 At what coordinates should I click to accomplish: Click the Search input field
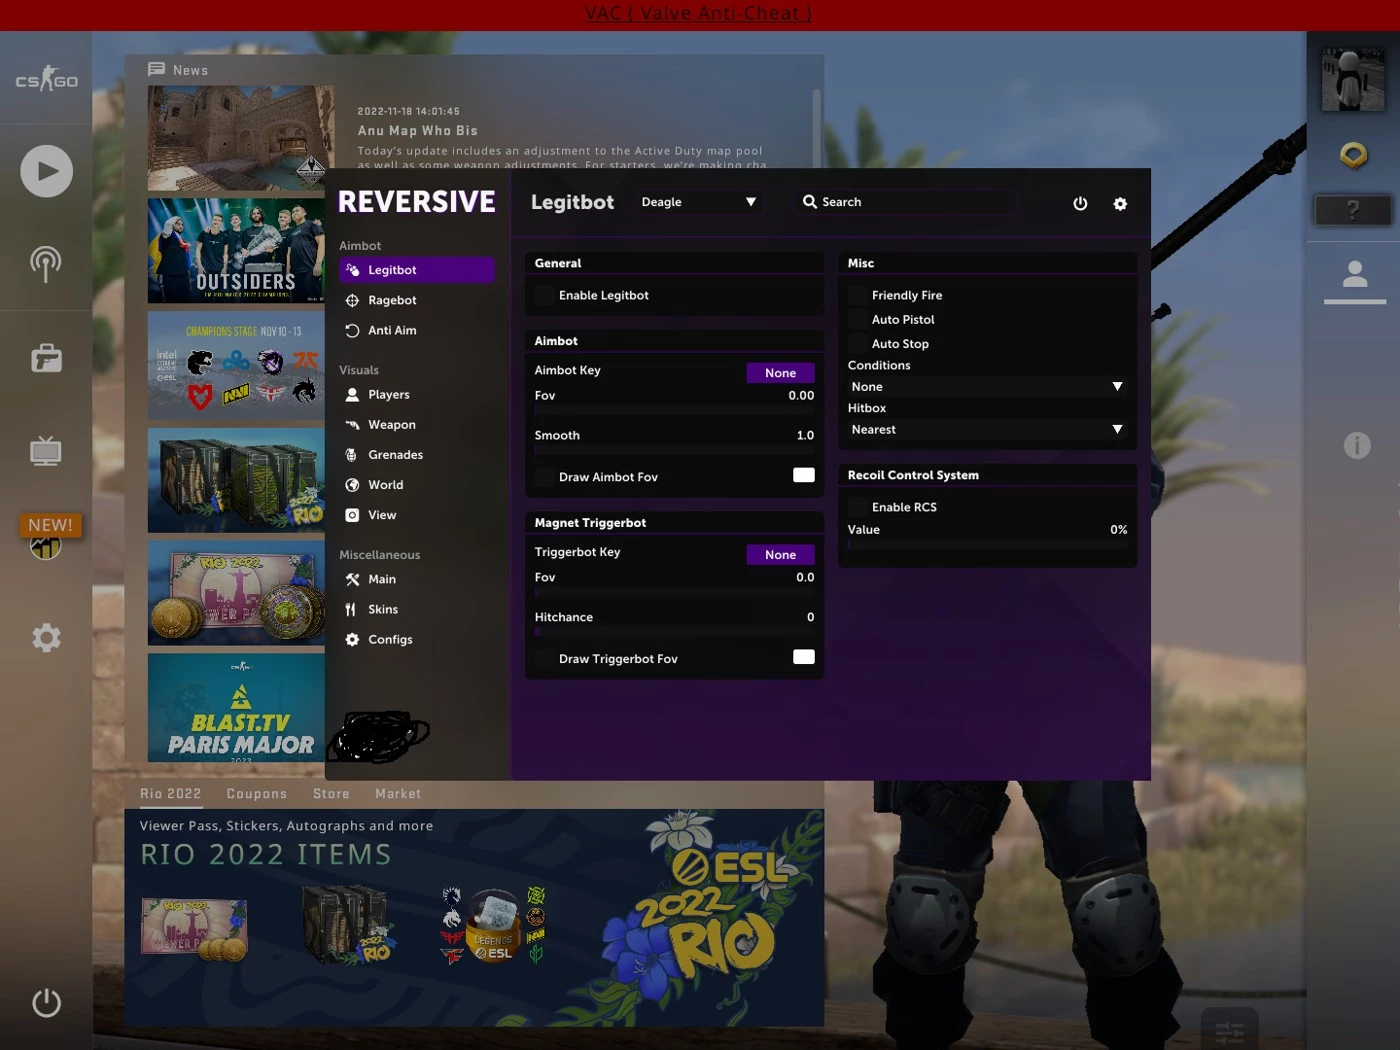click(x=905, y=202)
